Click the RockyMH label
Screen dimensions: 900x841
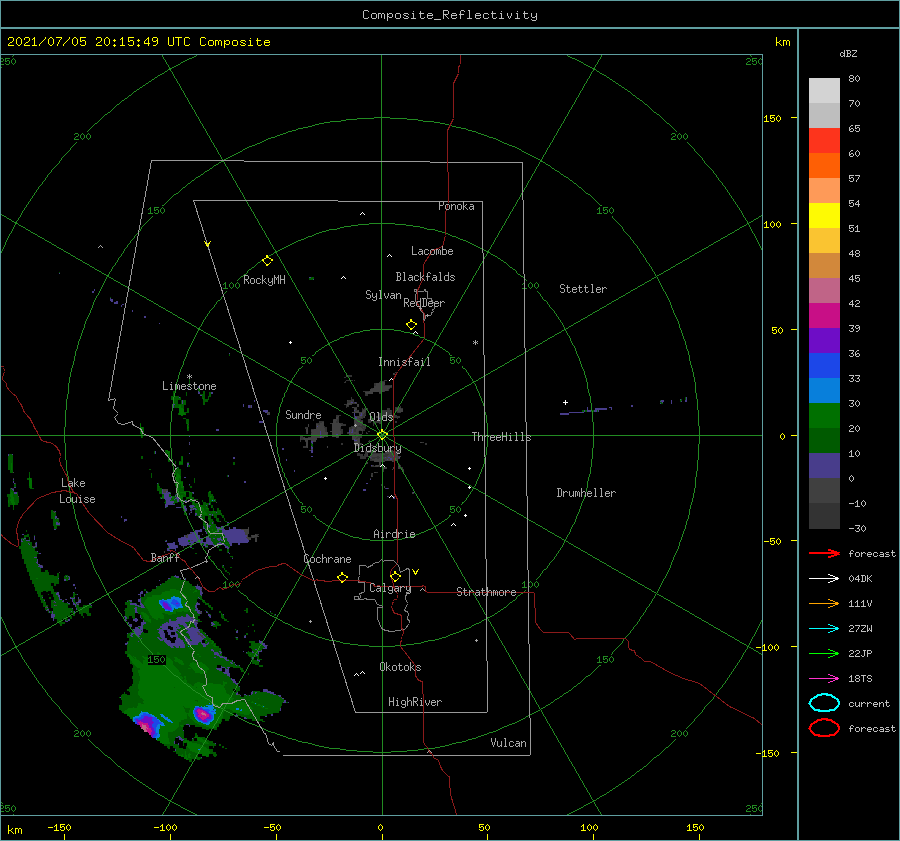coord(264,280)
